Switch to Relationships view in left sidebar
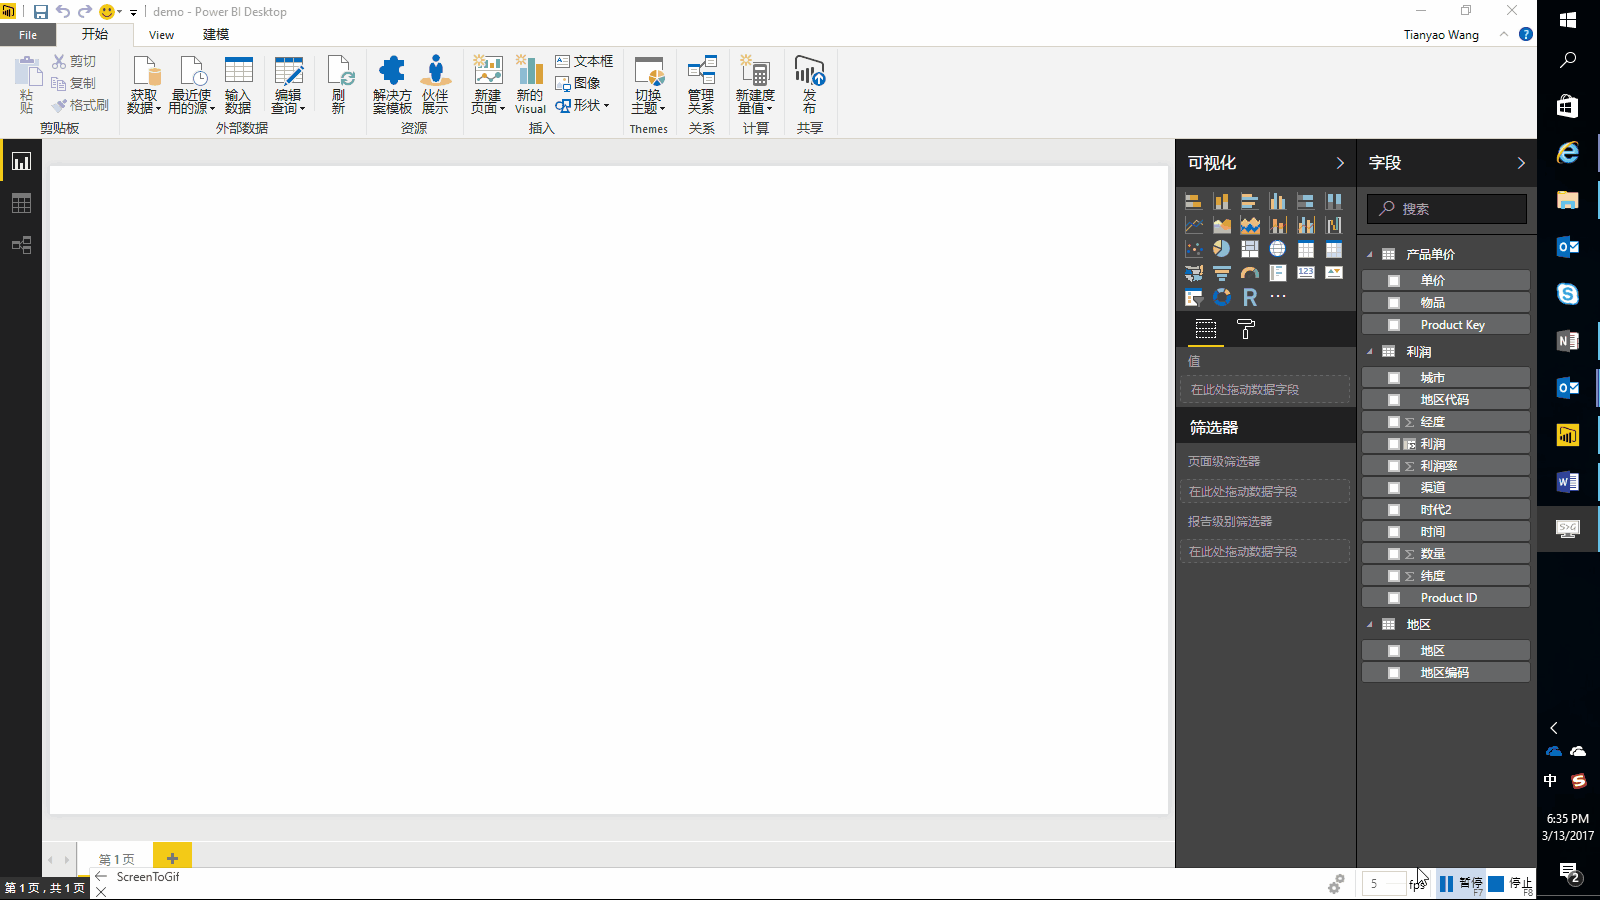 coord(21,245)
